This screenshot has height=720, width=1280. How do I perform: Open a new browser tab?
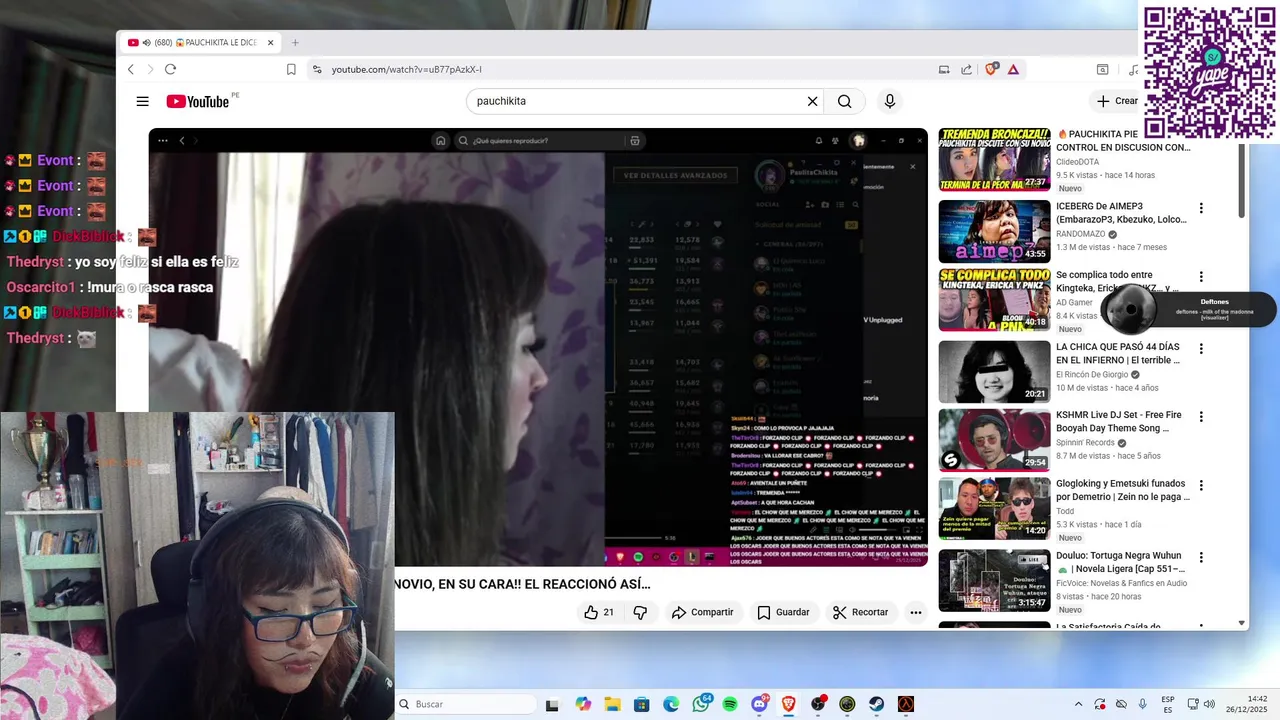click(x=295, y=43)
